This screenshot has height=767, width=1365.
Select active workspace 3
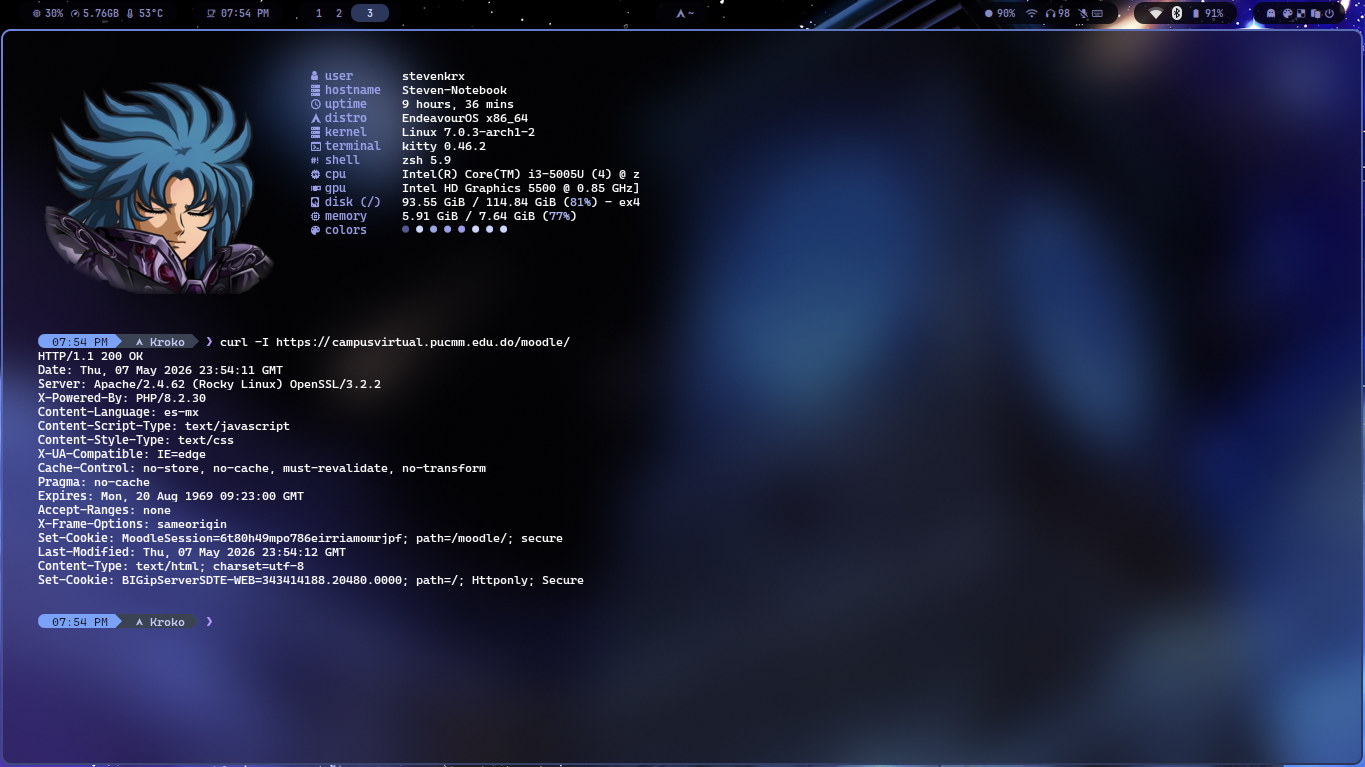click(370, 13)
